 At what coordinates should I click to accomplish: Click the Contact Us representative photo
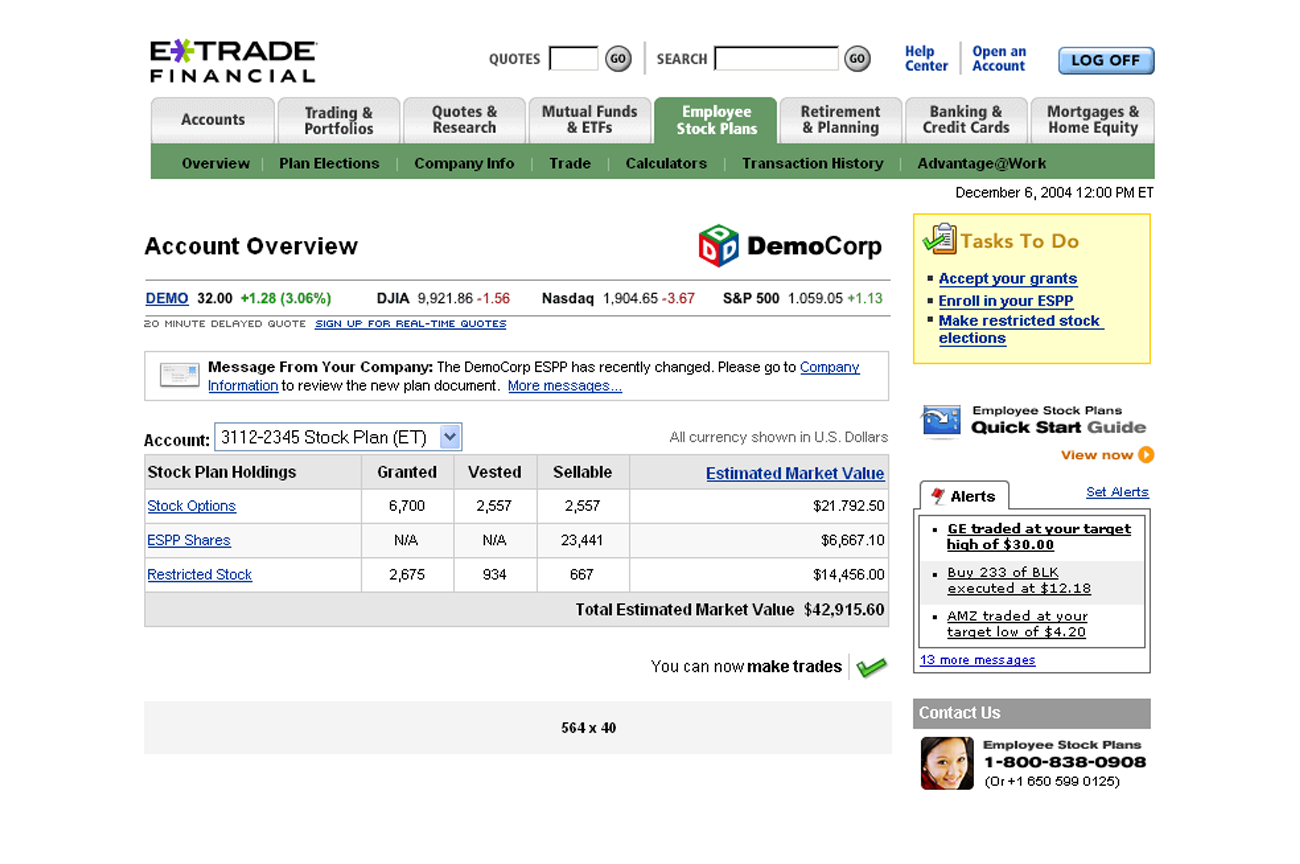(x=947, y=763)
